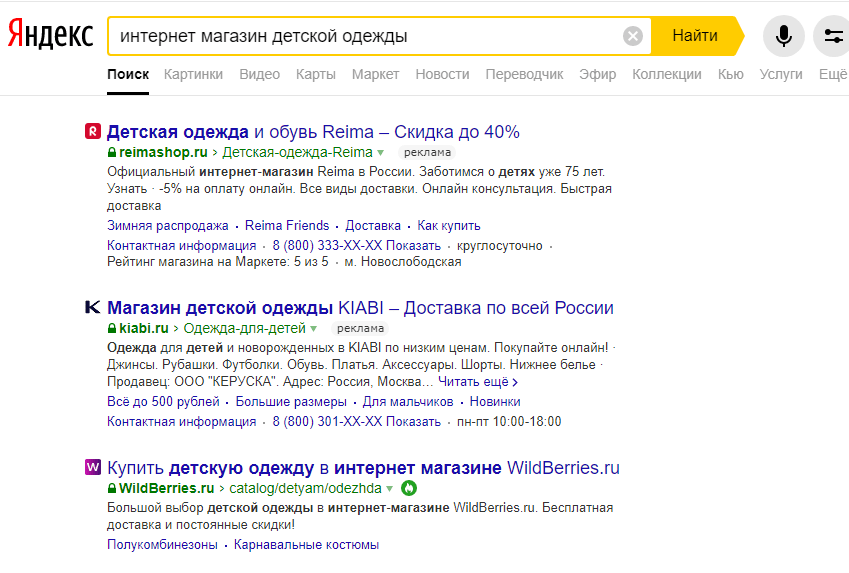This screenshot has height=573, width=849.
Task: Expand the dropdown arrow after catalog/detyam/odezhda
Action: tap(389, 489)
